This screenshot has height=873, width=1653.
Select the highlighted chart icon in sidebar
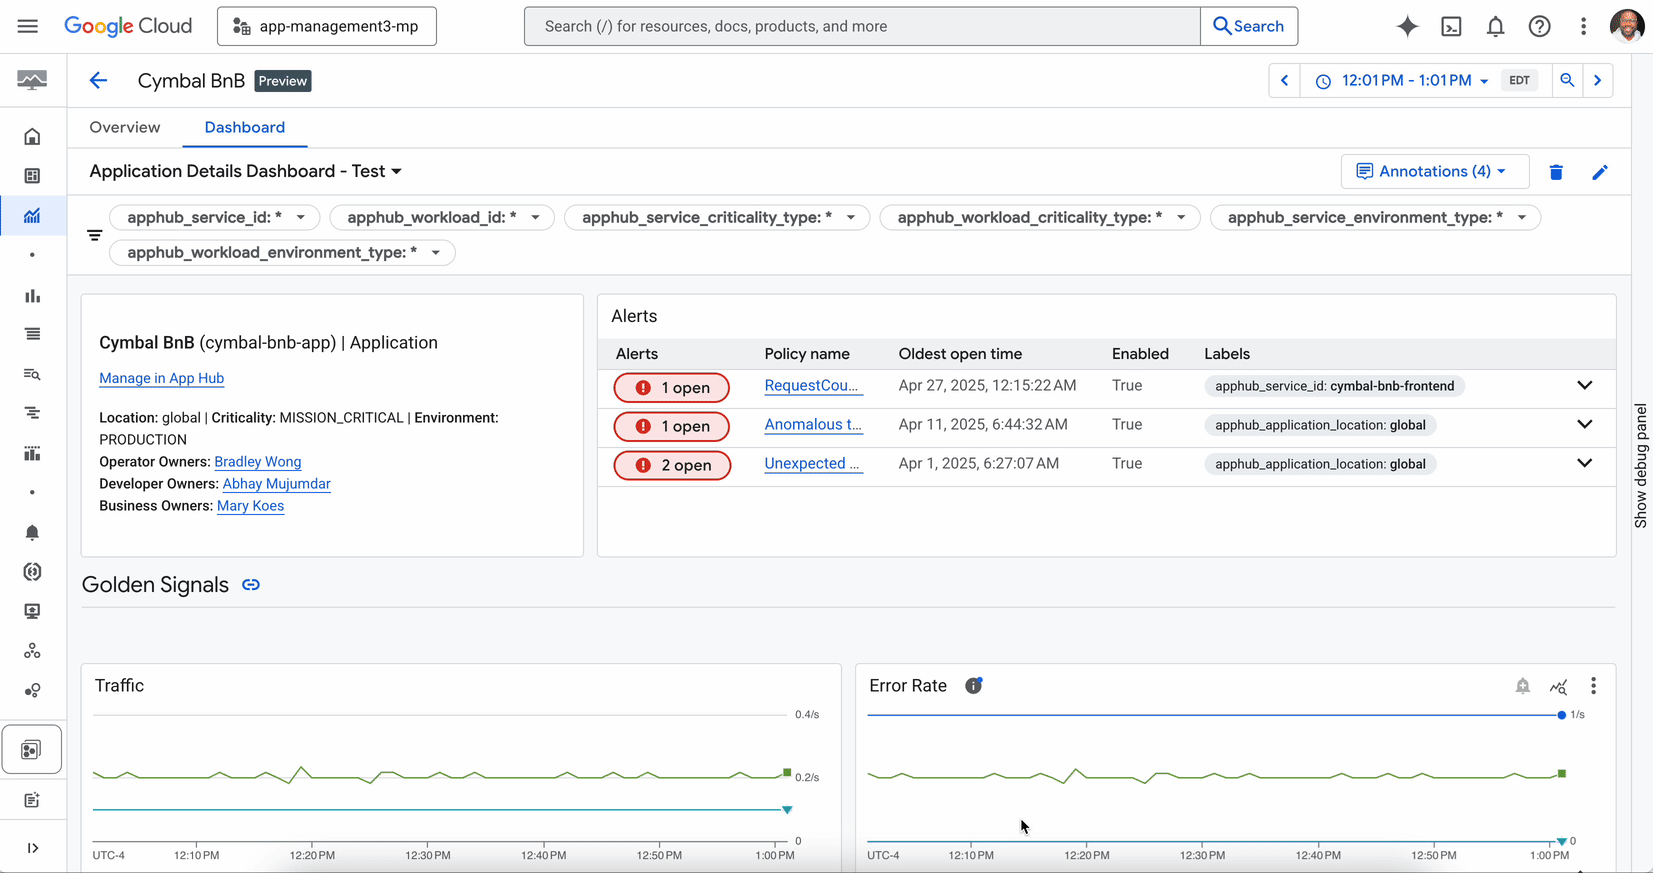coord(32,216)
